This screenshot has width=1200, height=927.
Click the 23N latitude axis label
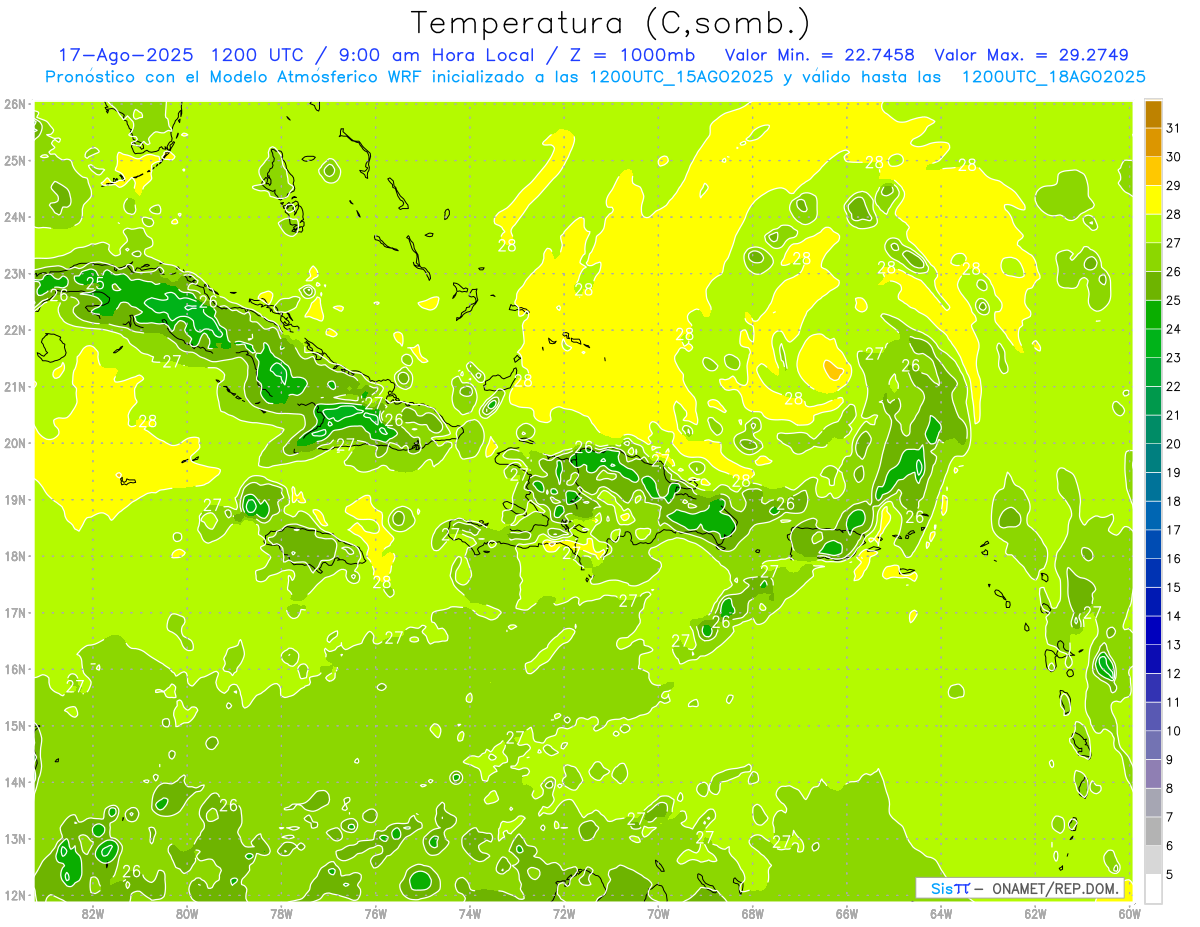(15, 273)
